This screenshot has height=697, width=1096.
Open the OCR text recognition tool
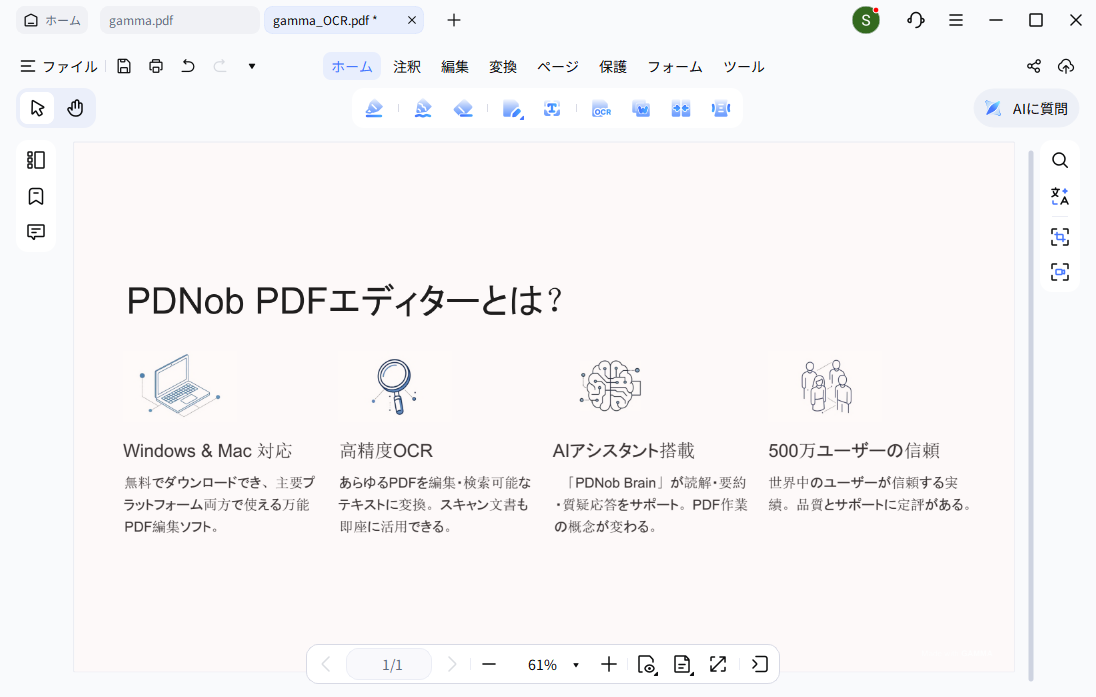click(601, 108)
